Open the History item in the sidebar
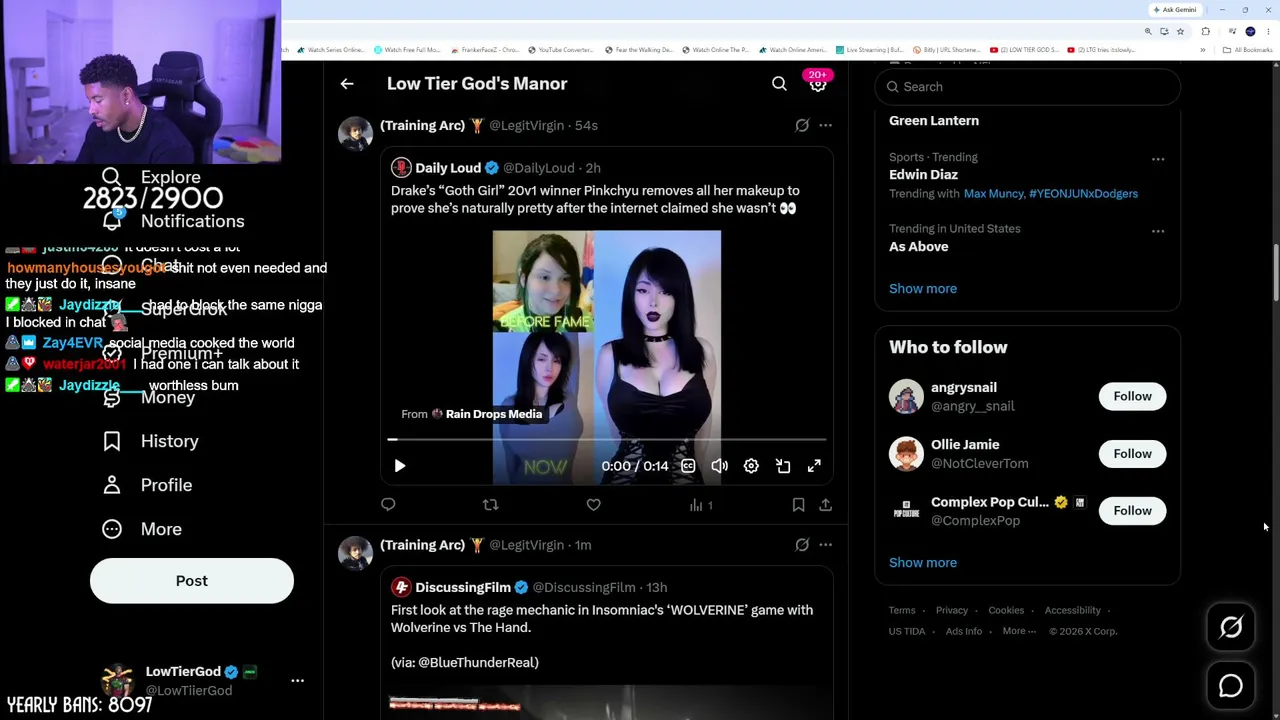The width and height of the screenshot is (1280, 720). click(x=151, y=441)
